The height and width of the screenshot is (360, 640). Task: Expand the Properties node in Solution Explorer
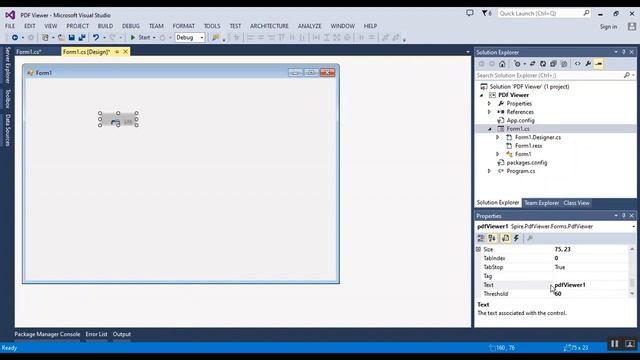(489, 104)
